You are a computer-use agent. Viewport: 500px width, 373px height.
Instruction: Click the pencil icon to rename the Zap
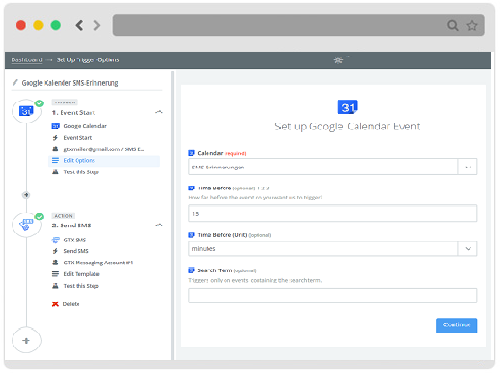15,82
